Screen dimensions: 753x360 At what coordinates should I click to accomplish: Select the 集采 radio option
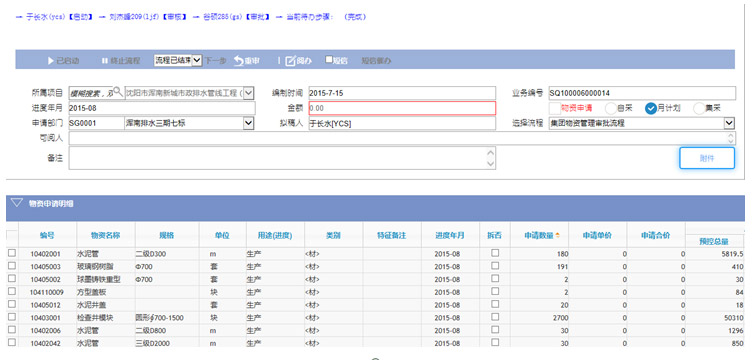(699, 108)
